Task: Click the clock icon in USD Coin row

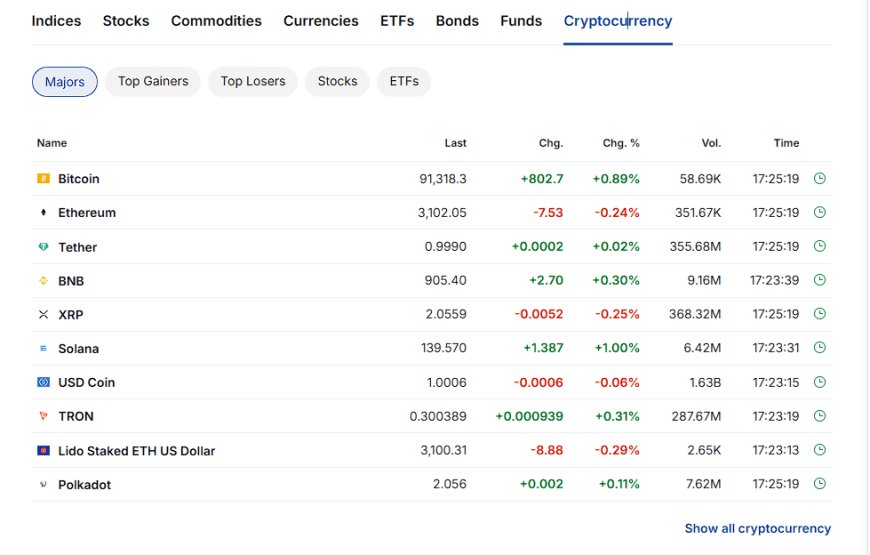Action: pos(820,382)
